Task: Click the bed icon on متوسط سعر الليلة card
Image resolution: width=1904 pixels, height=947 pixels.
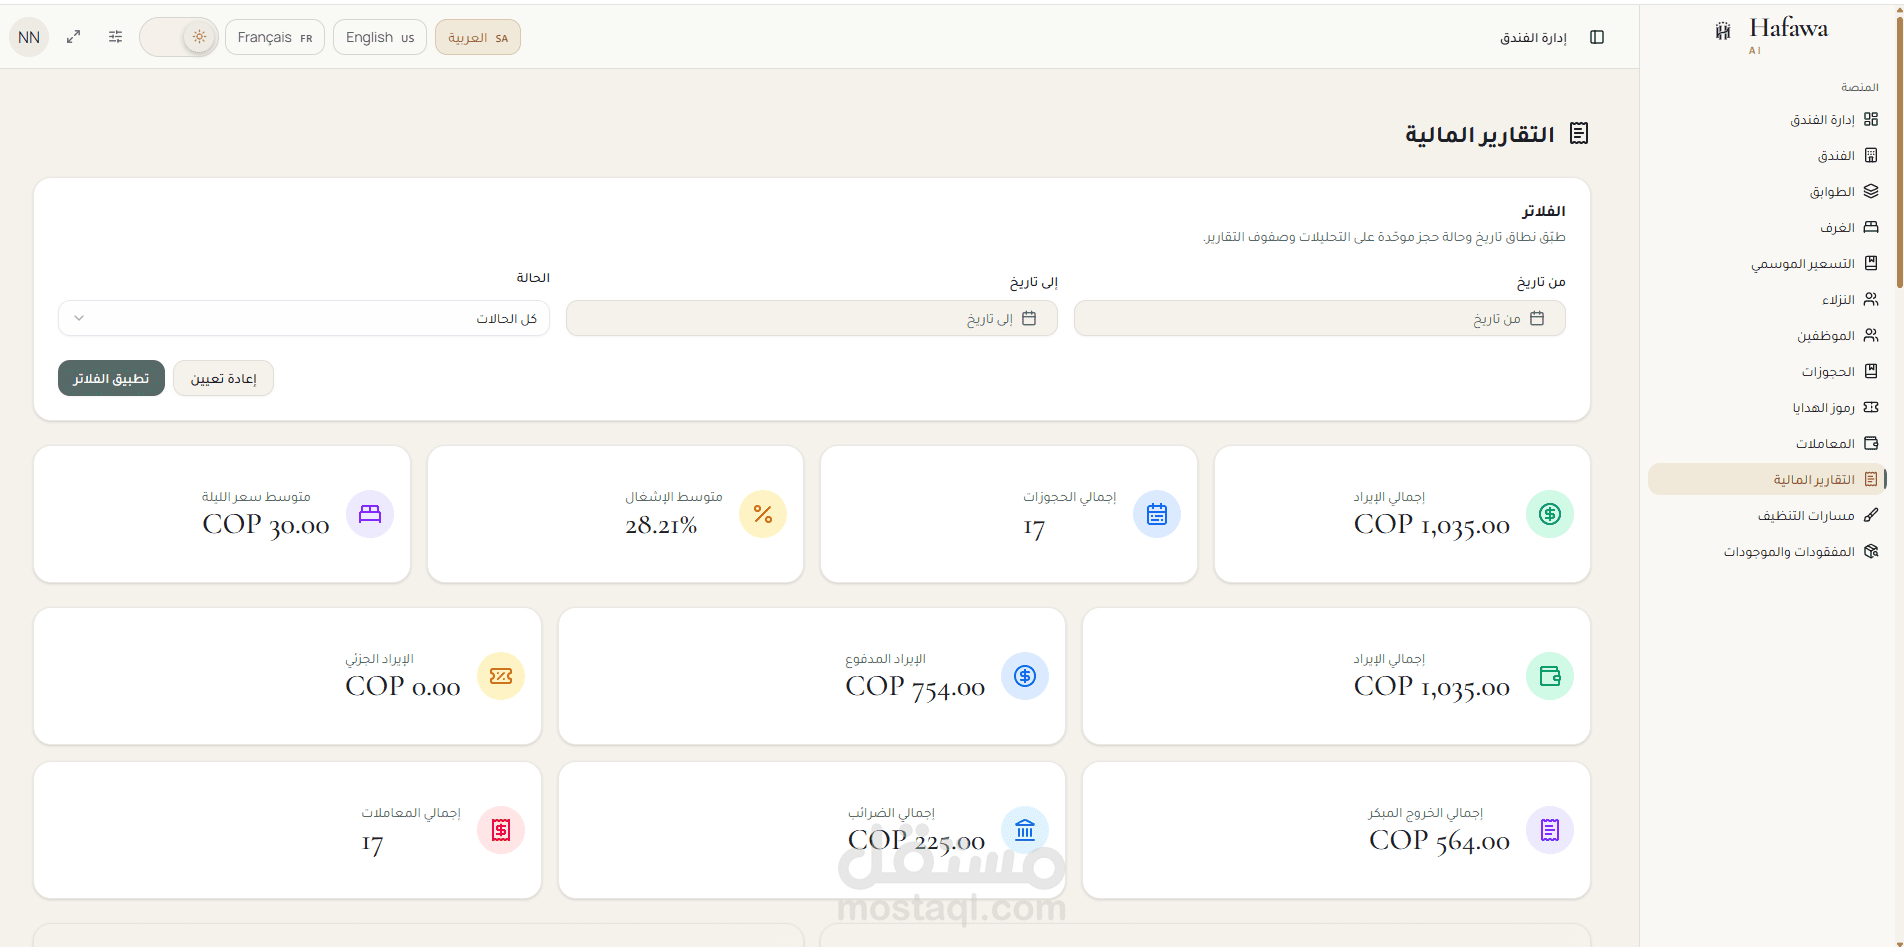Action: [x=370, y=514]
